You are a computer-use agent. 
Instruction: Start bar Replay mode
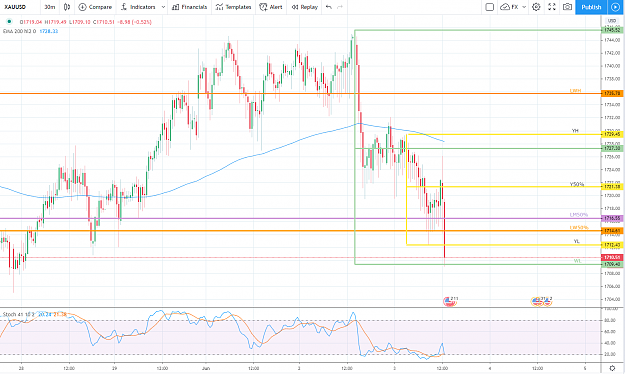(305, 7)
